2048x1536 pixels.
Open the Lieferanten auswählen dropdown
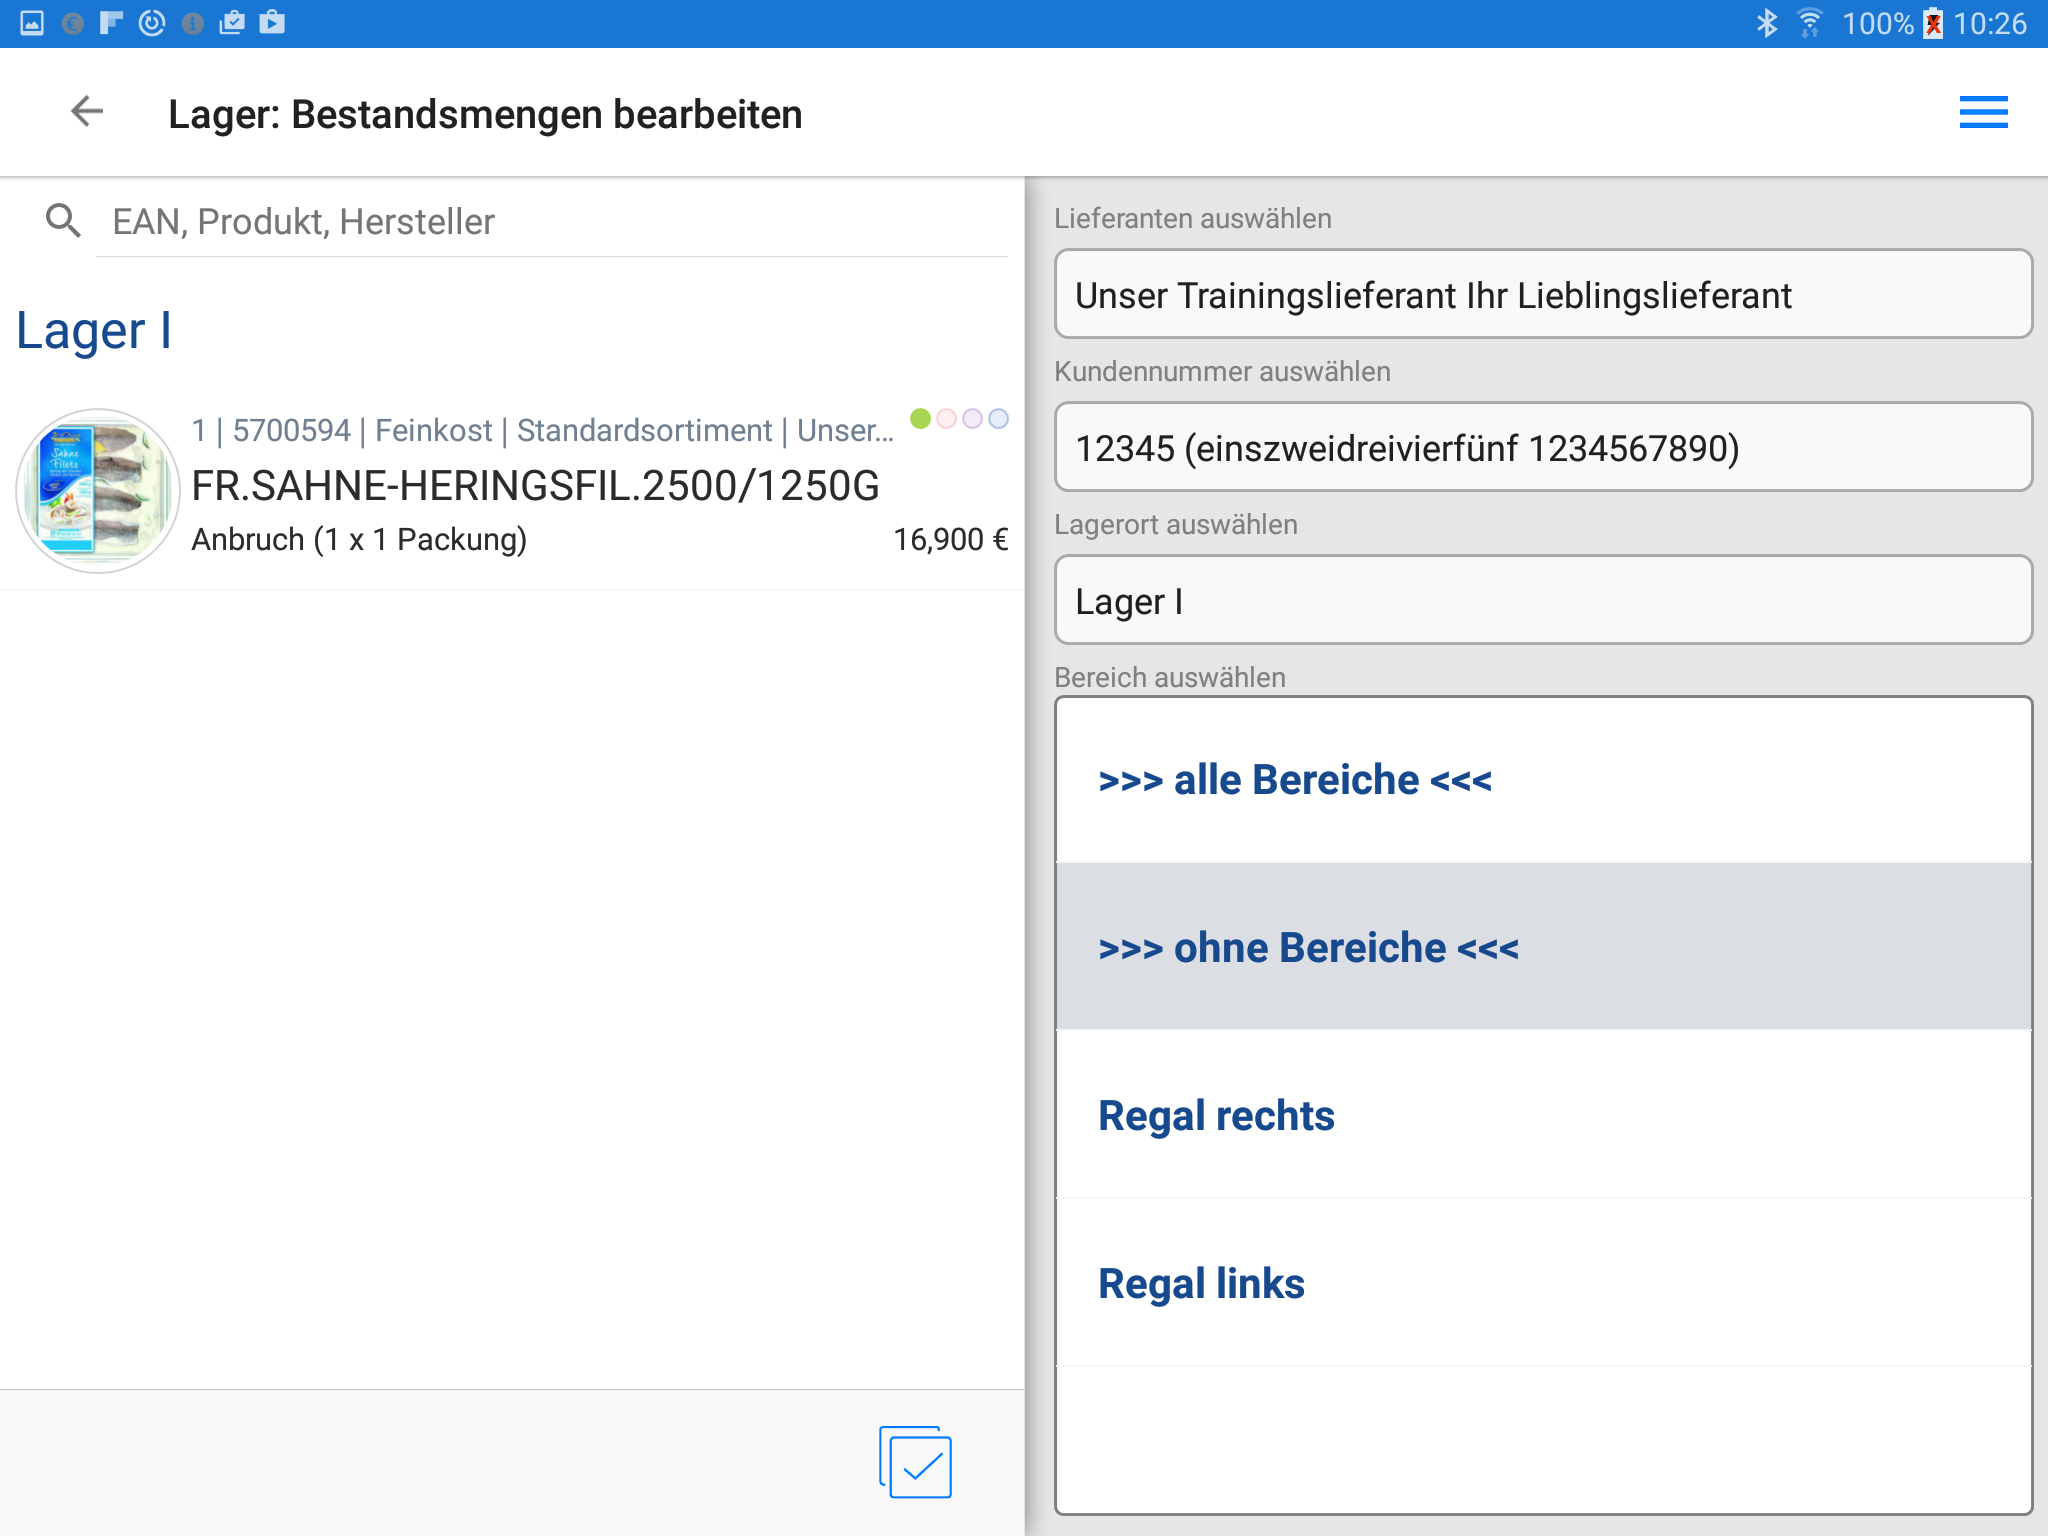(1542, 295)
